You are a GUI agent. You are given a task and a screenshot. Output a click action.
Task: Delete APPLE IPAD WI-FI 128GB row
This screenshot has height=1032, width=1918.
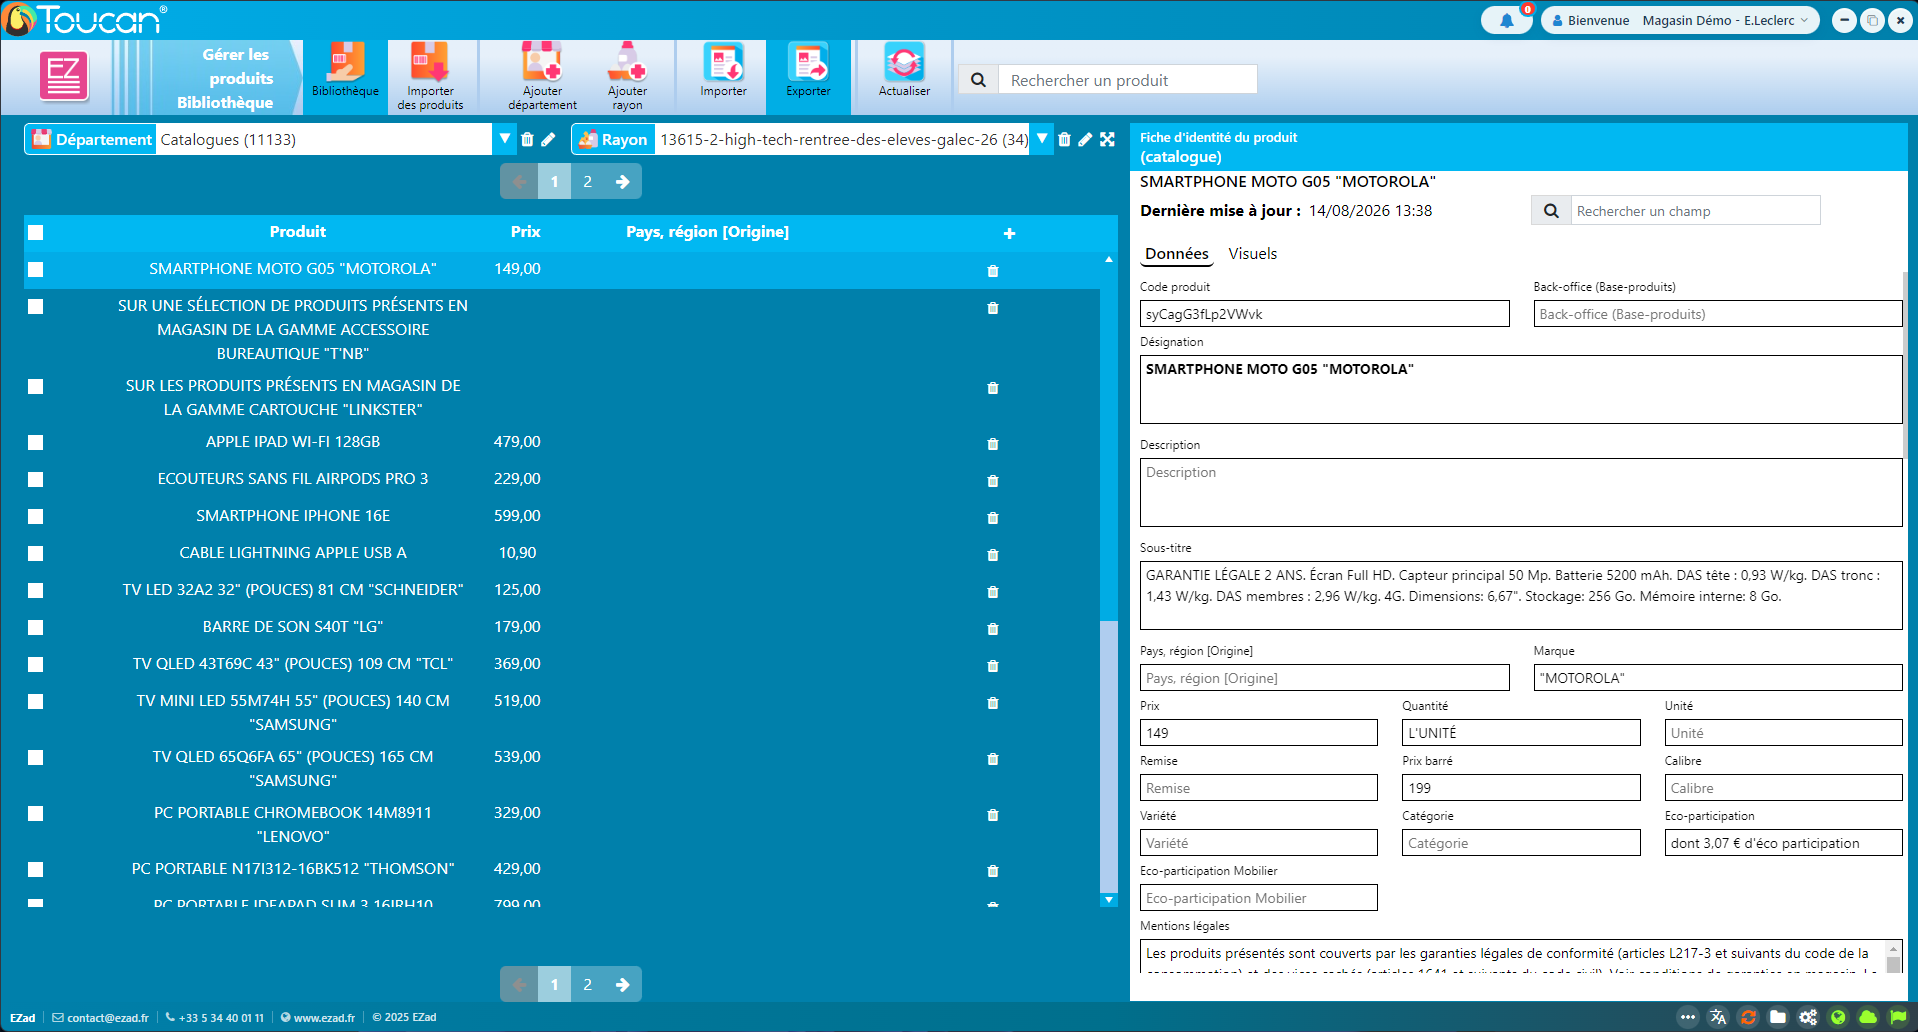[993, 444]
